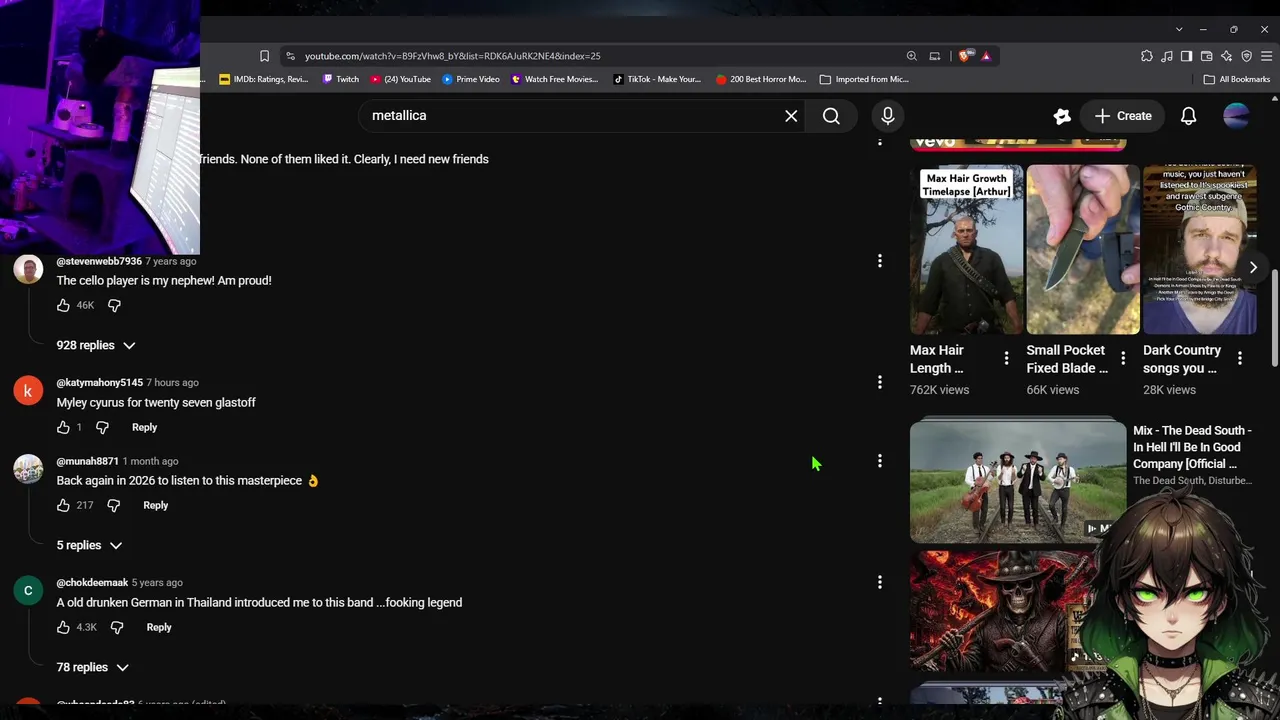The image size is (1280, 720).
Task: Open the (24) YouTube bookmark
Action: pyautogui.click(x=400, y=79)
